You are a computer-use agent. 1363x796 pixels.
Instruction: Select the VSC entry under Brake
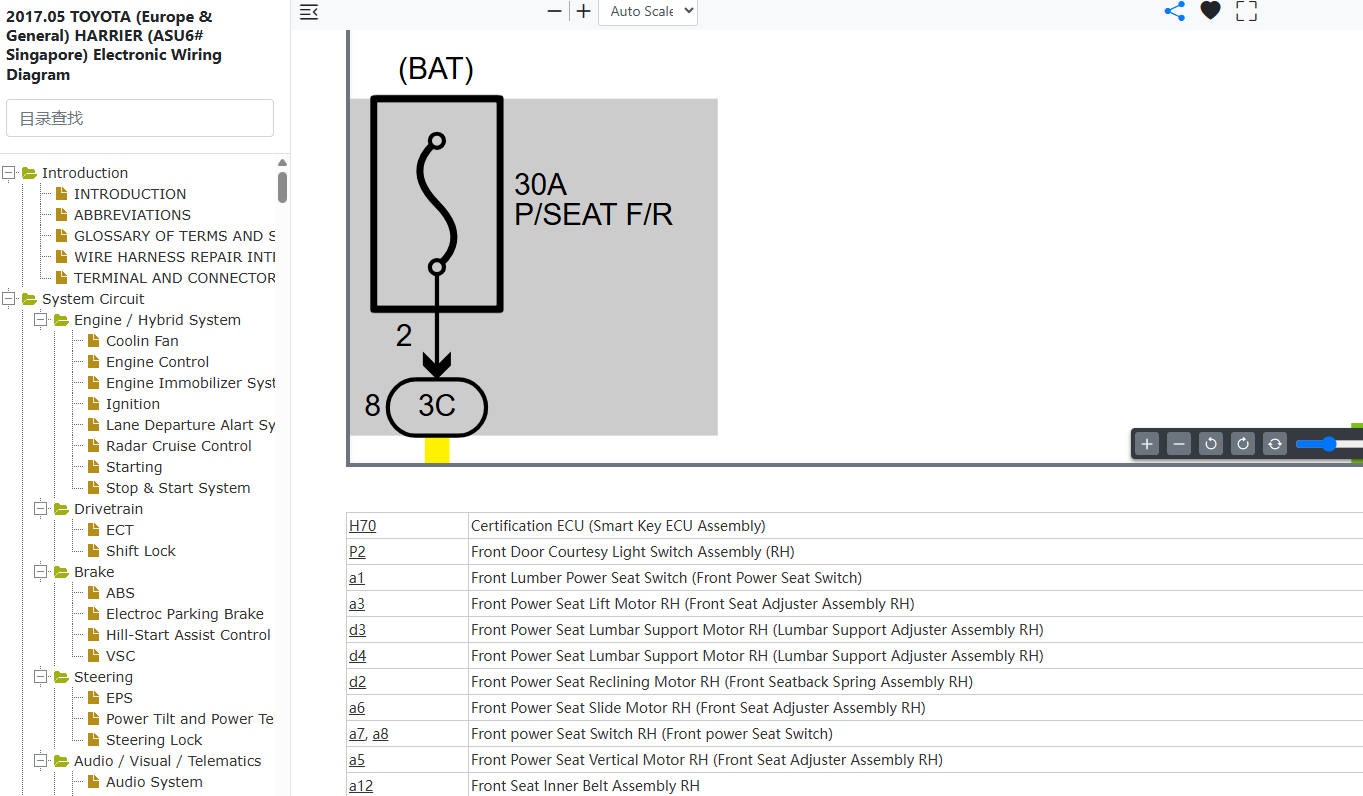click(120, 656)
